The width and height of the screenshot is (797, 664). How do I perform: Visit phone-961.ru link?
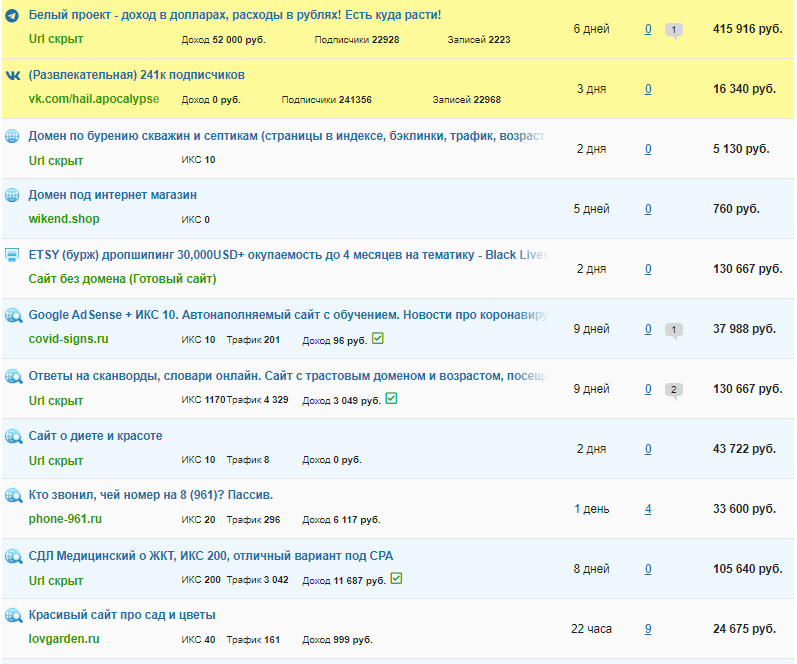[65, 519]
